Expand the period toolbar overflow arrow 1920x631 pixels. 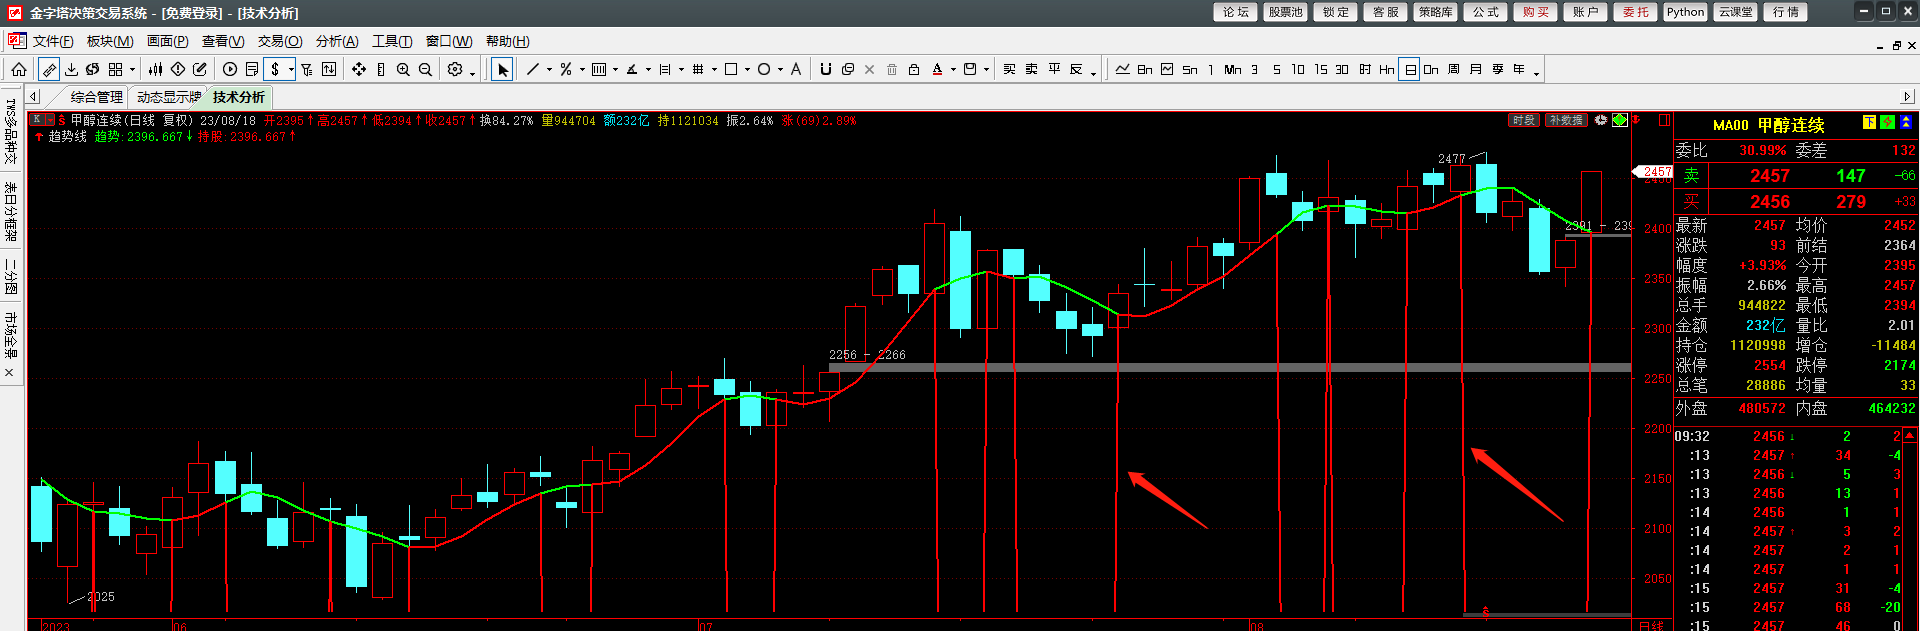click(1536, 74)
